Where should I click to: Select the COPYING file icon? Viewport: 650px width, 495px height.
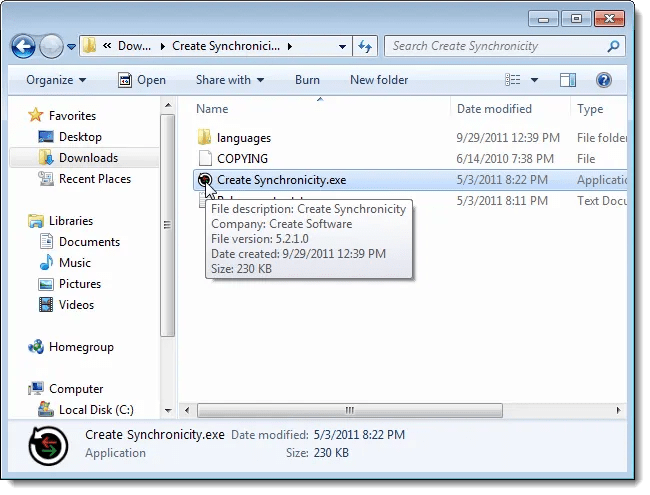point(205,158)
